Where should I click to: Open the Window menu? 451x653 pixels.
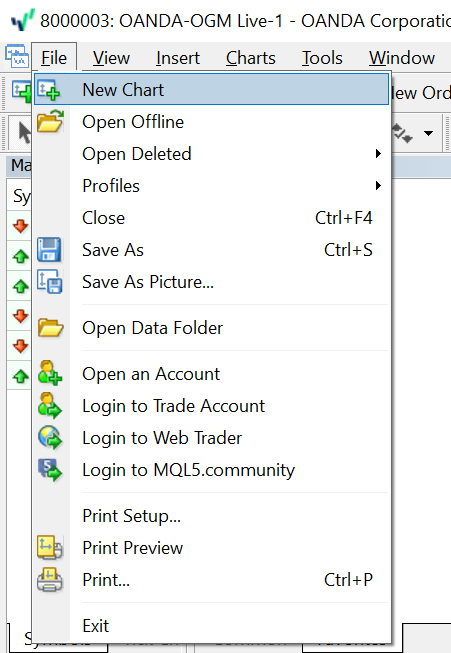tap(402, 57)
